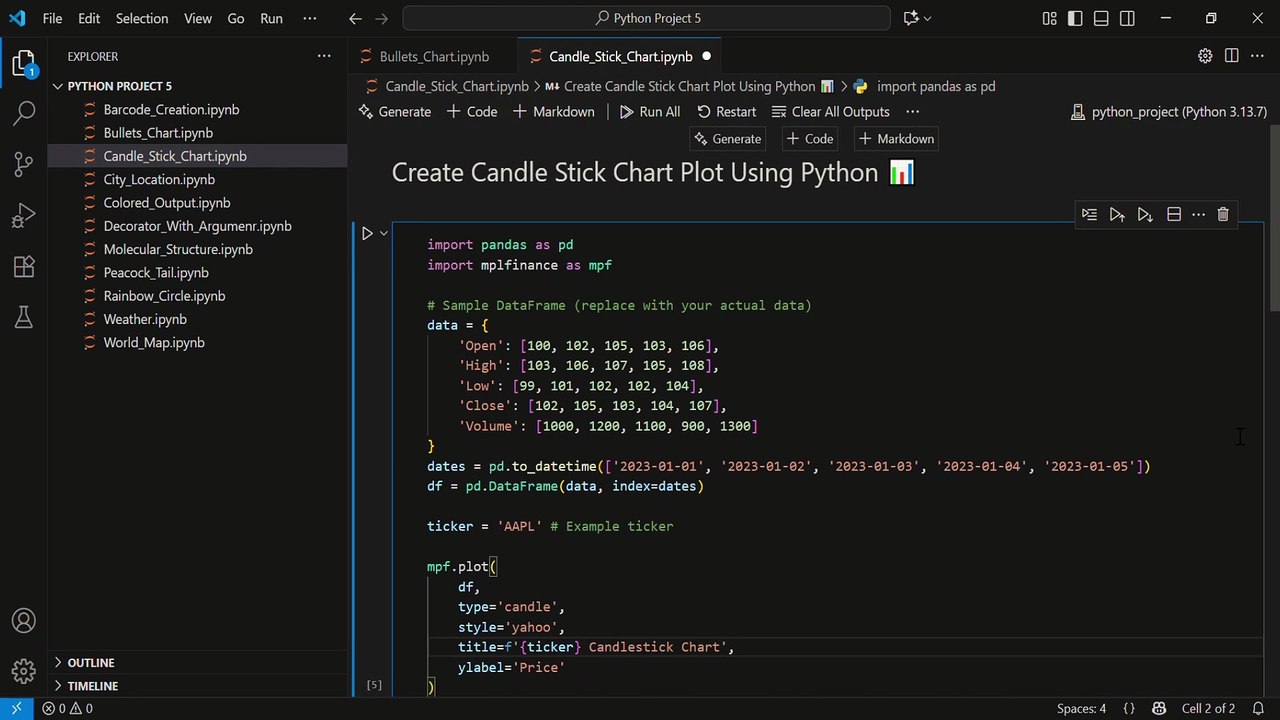The height and width of the screenshot is (720, 1280).
Task: Split the editor to the right
Action: tap(1231, 56)
